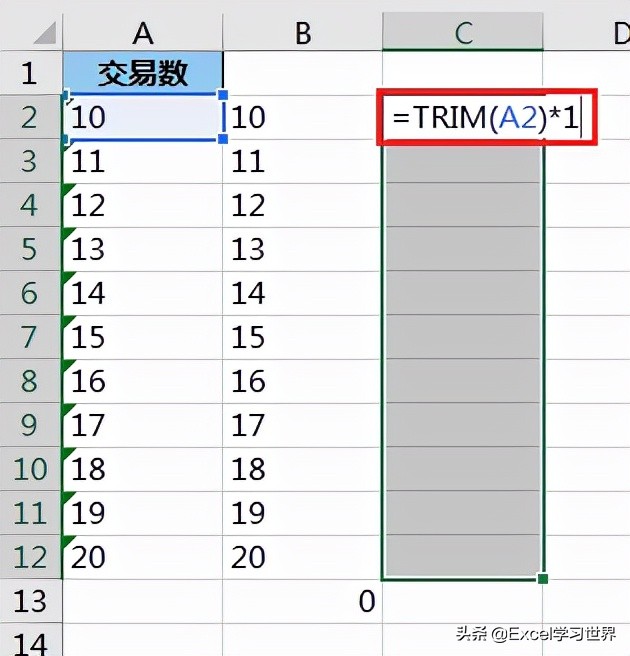Image resolution: width=630 pixels, height=656 pixels.
Task: Click row 10 header
Action: point(31,469)
